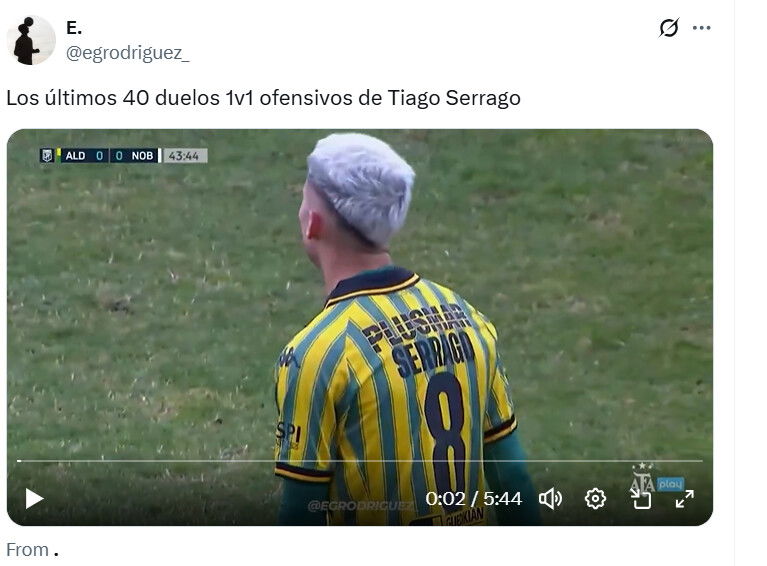This screenshot has width=767, height=566.
Task: Click the display name E.
Action: point(74,28)
